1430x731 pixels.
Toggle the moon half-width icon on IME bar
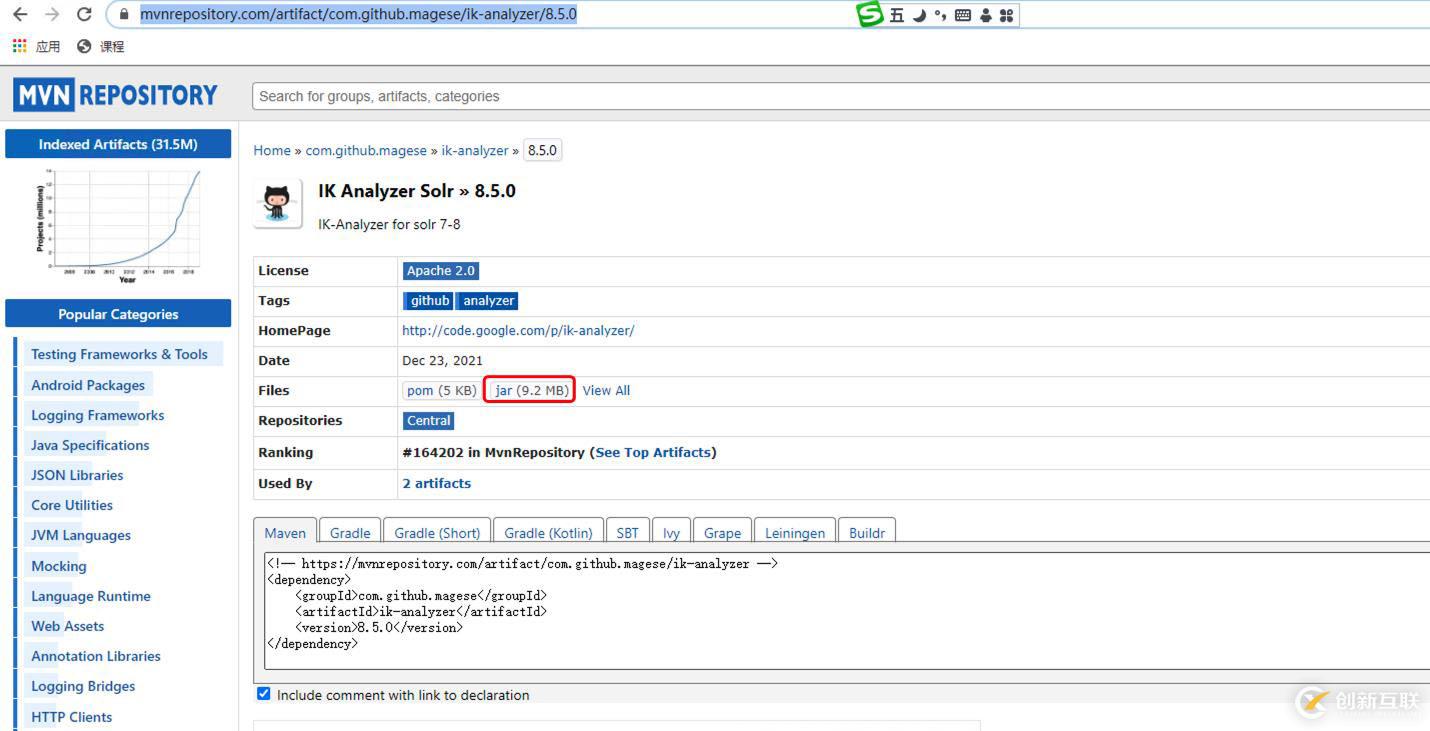[x=919, y=15]
